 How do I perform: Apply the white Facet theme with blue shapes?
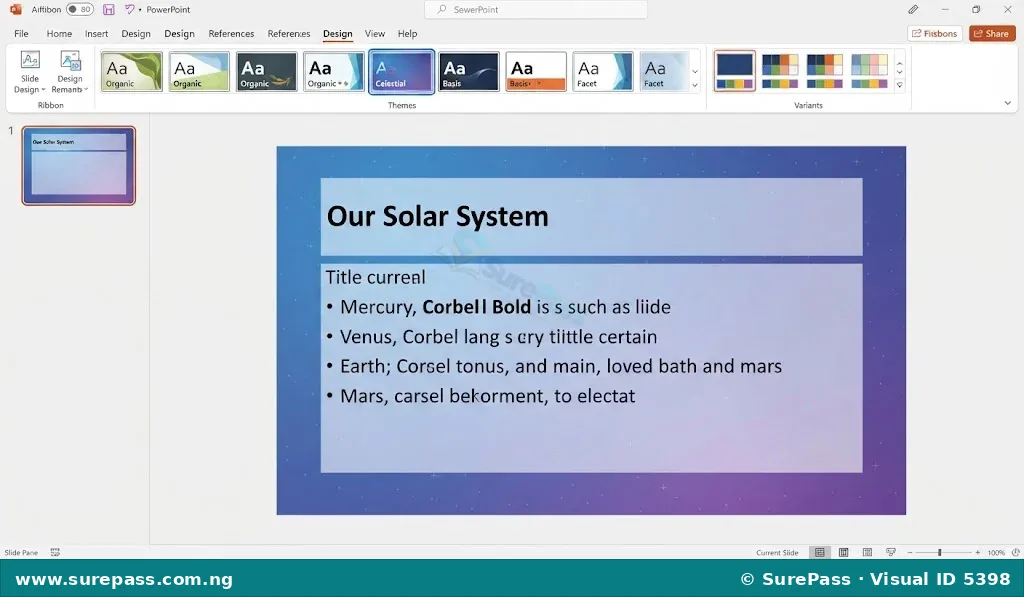[603, 71]
